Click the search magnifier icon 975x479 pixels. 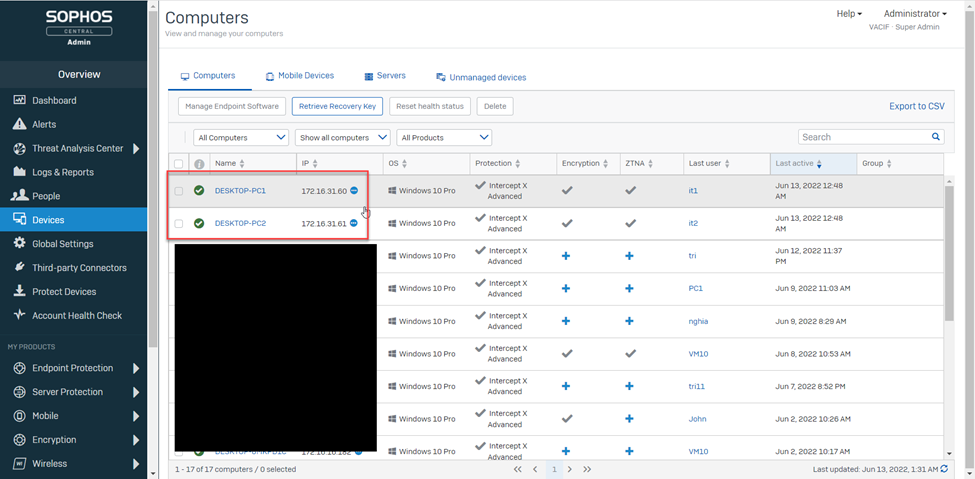coord(935,137)
